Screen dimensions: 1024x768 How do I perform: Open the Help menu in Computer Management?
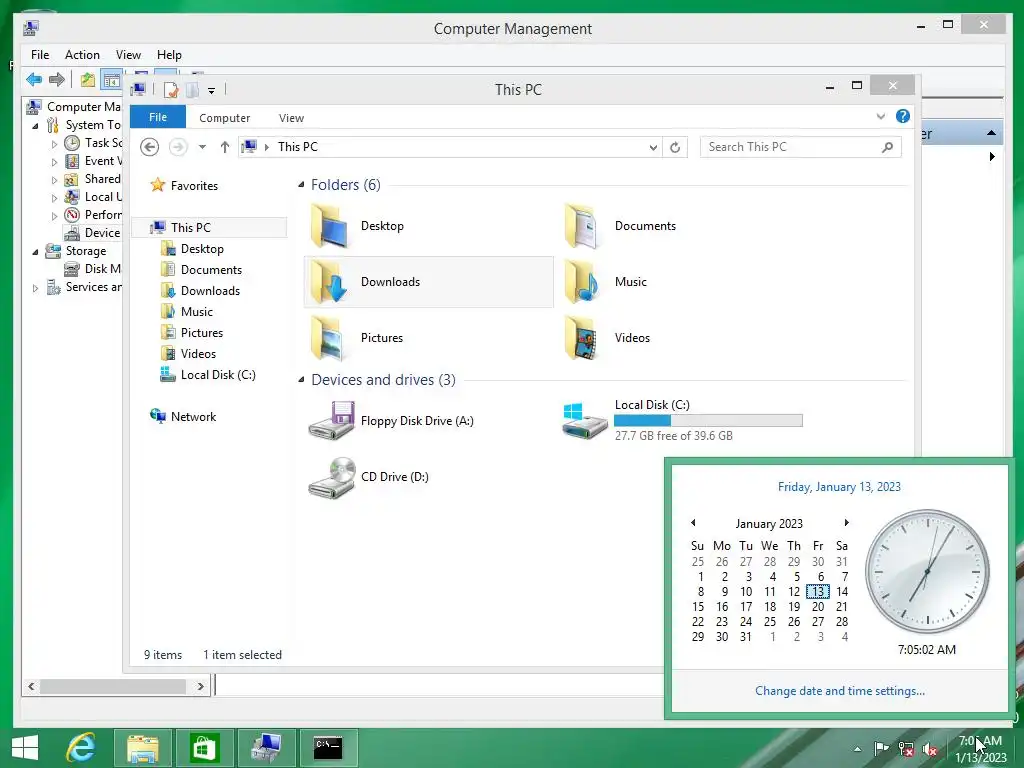[169, 55]
